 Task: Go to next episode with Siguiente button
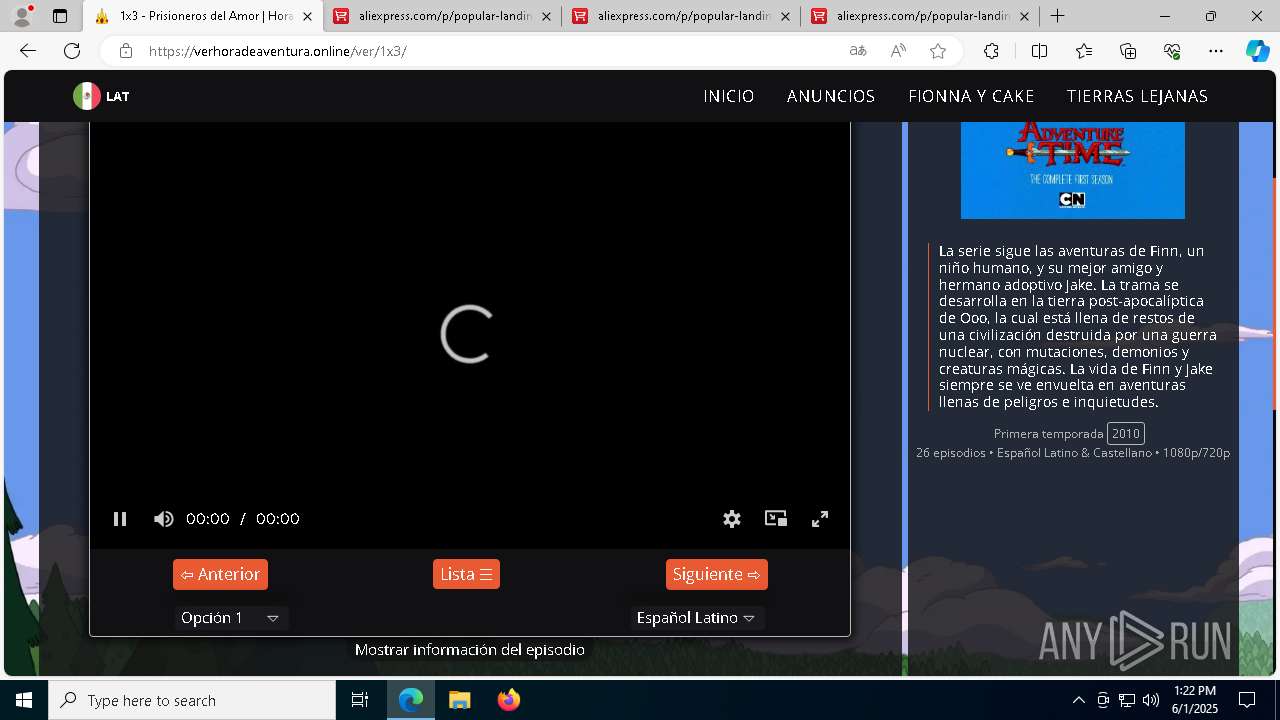(x=717, y=574)
